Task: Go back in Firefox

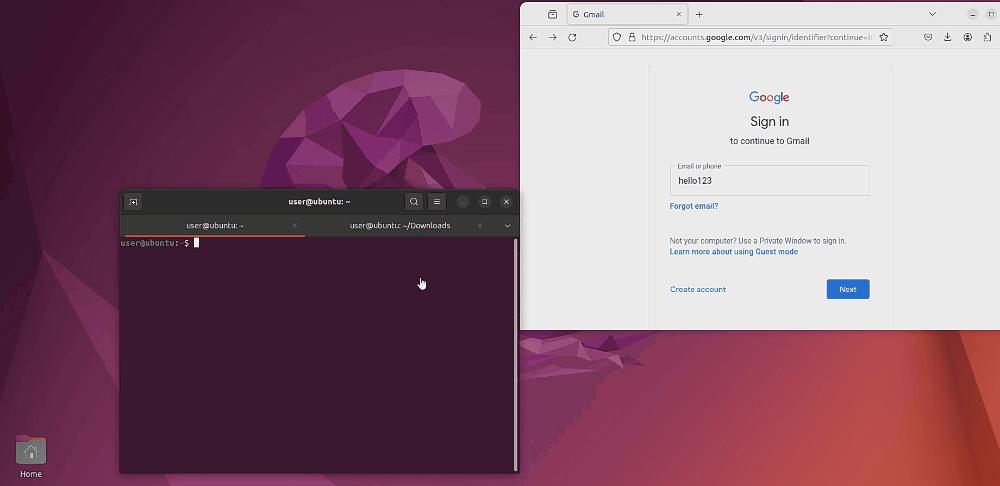Action: point(533,38)
